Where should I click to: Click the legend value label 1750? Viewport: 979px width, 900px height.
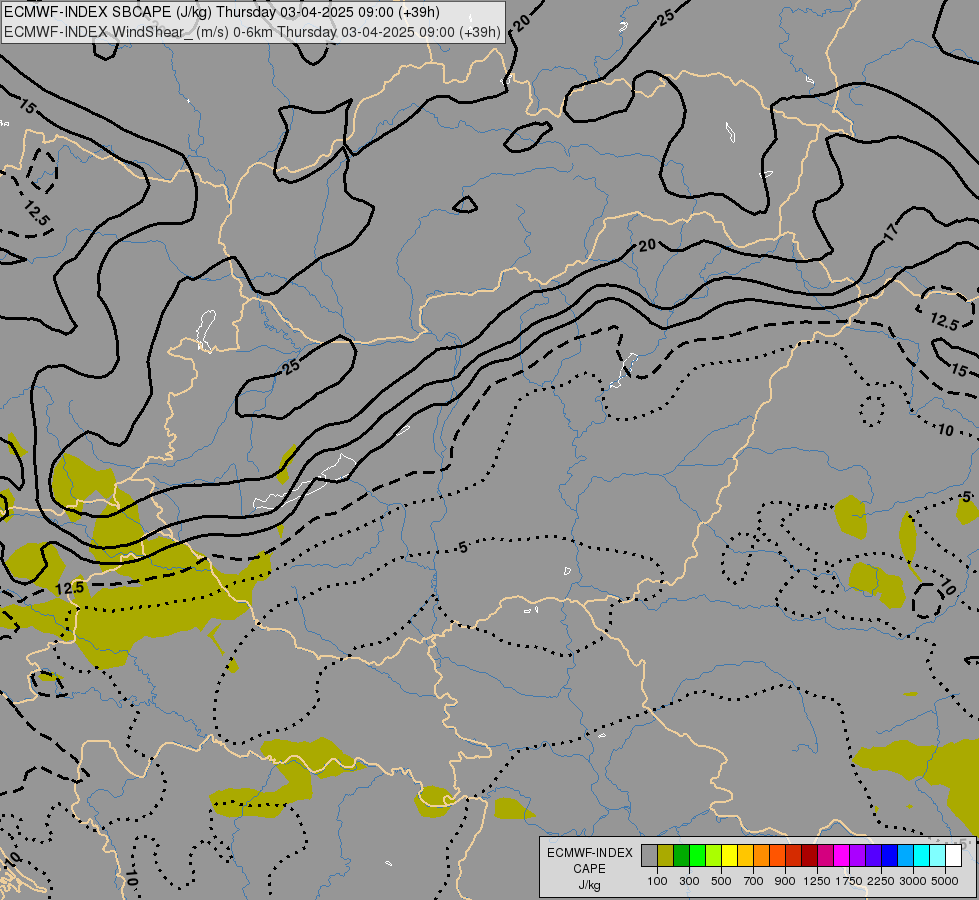pyautogui.click(x=849, y=881)
